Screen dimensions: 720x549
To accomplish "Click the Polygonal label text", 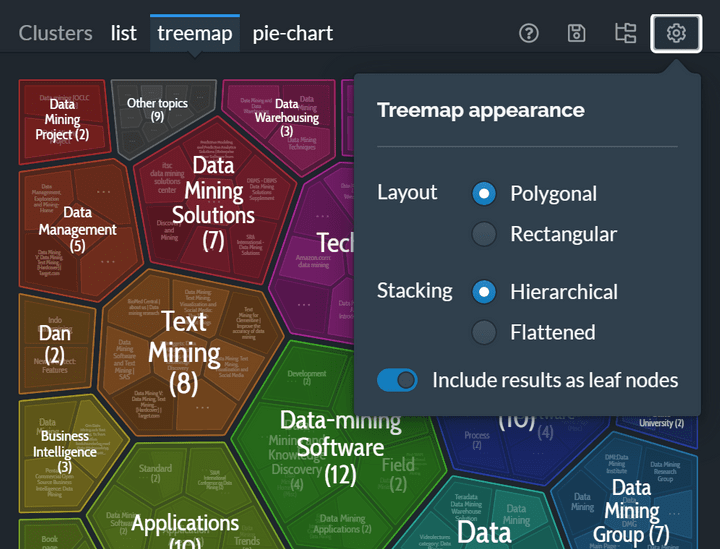I will (553, 194).
